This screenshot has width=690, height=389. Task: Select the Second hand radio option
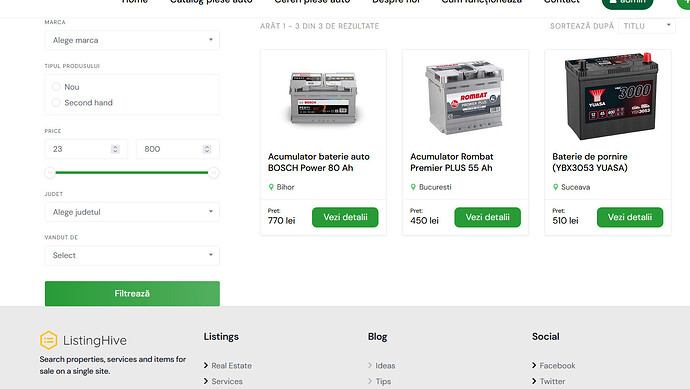(56, 103)
